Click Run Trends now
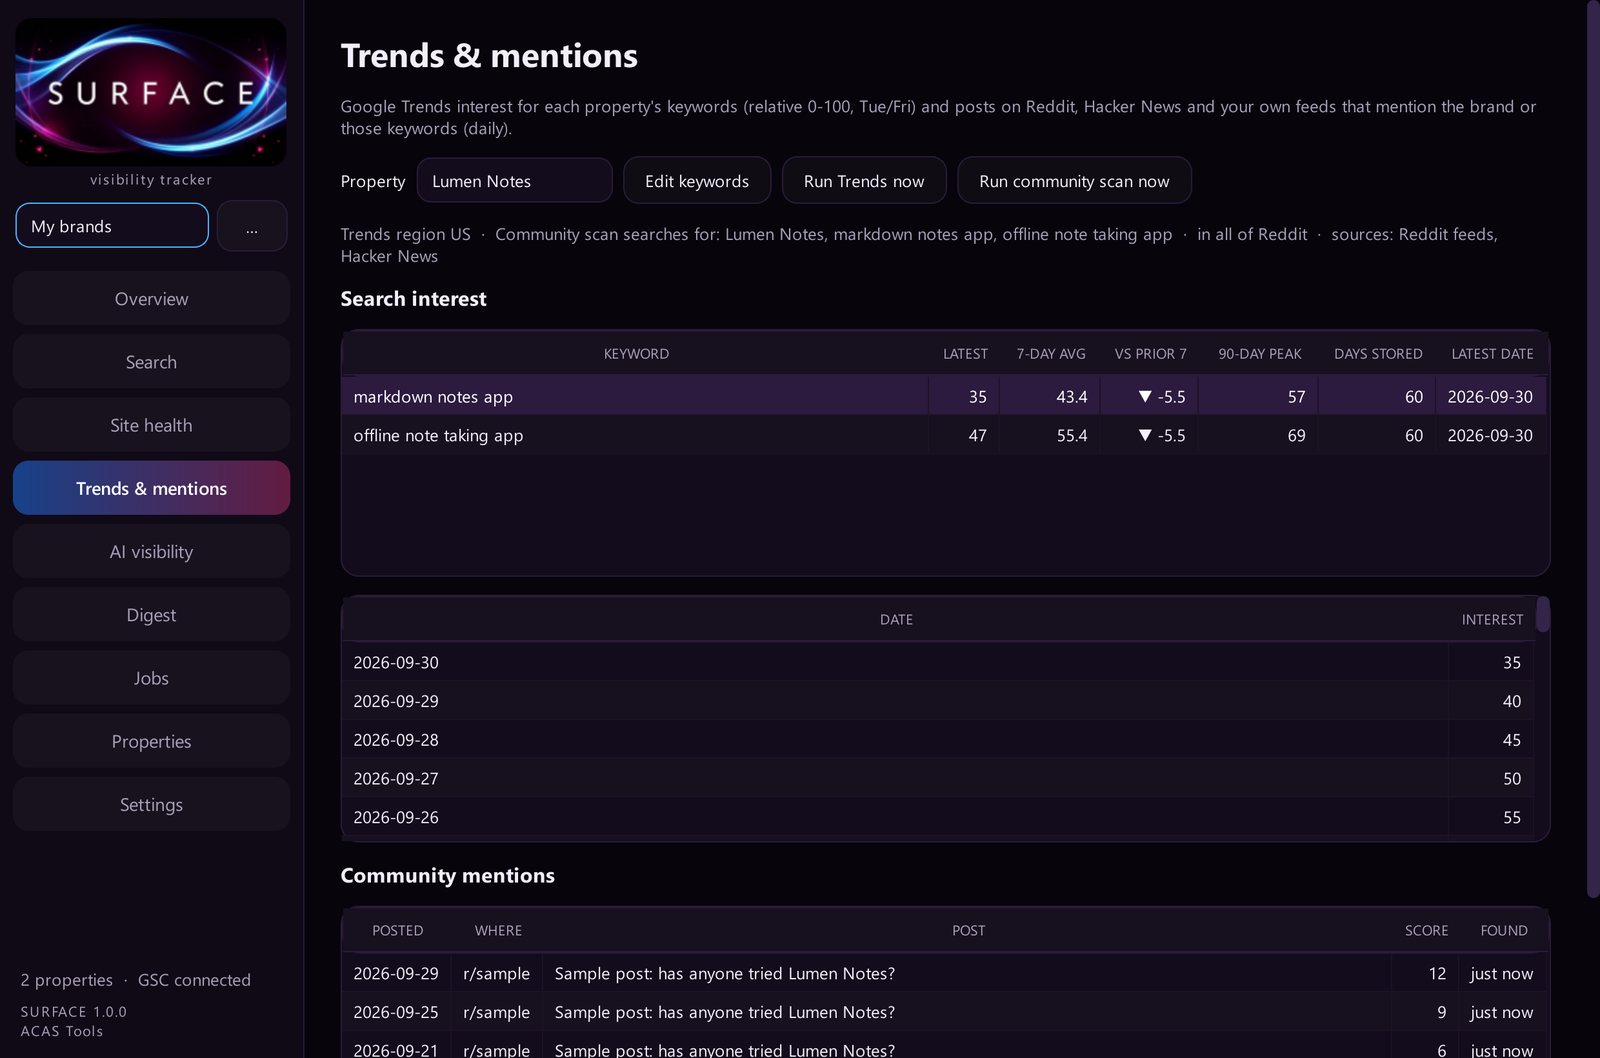Image resolution: width=1600 pixels, height=1058 pixels. click(864, 181)
